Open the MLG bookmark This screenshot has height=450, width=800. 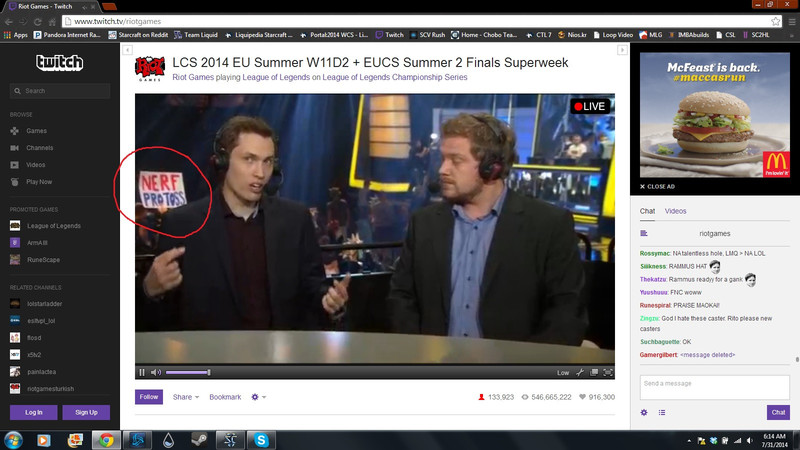651,35
